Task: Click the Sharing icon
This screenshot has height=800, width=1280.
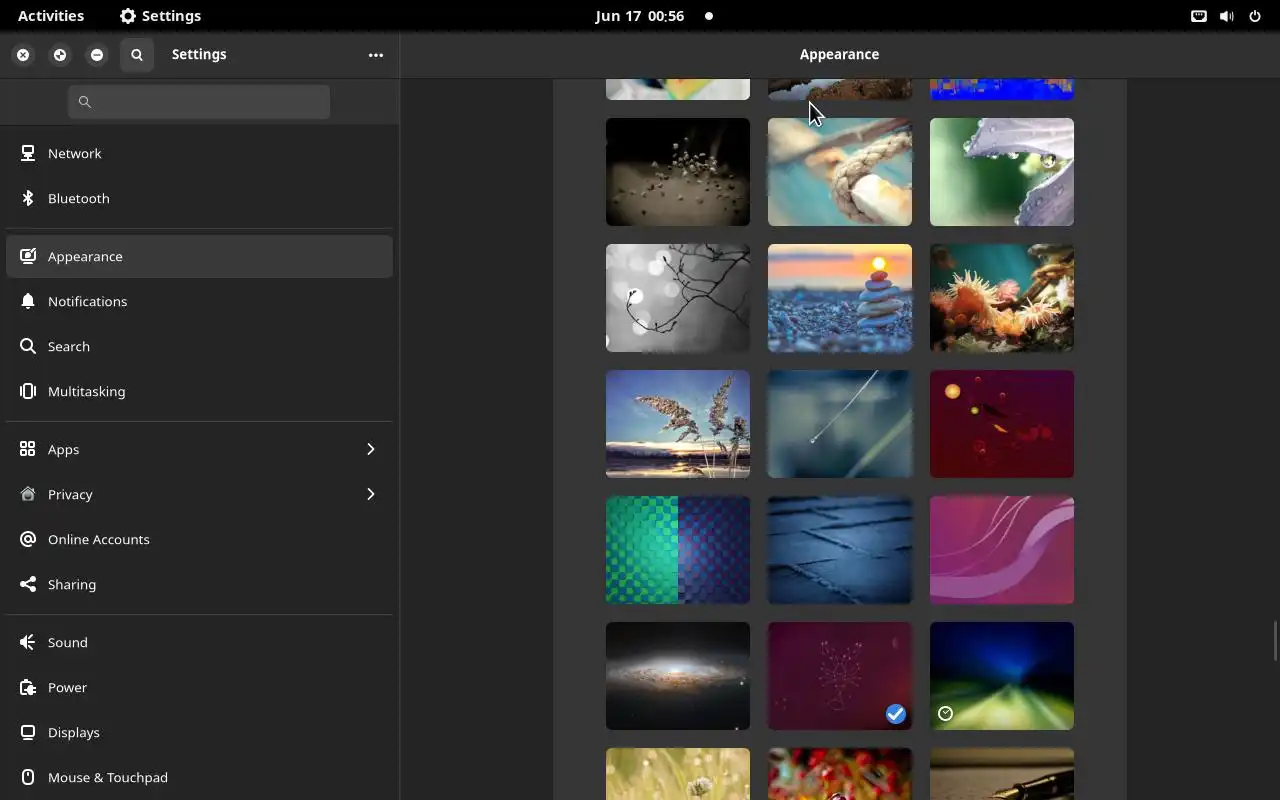Action: (28, 584)
